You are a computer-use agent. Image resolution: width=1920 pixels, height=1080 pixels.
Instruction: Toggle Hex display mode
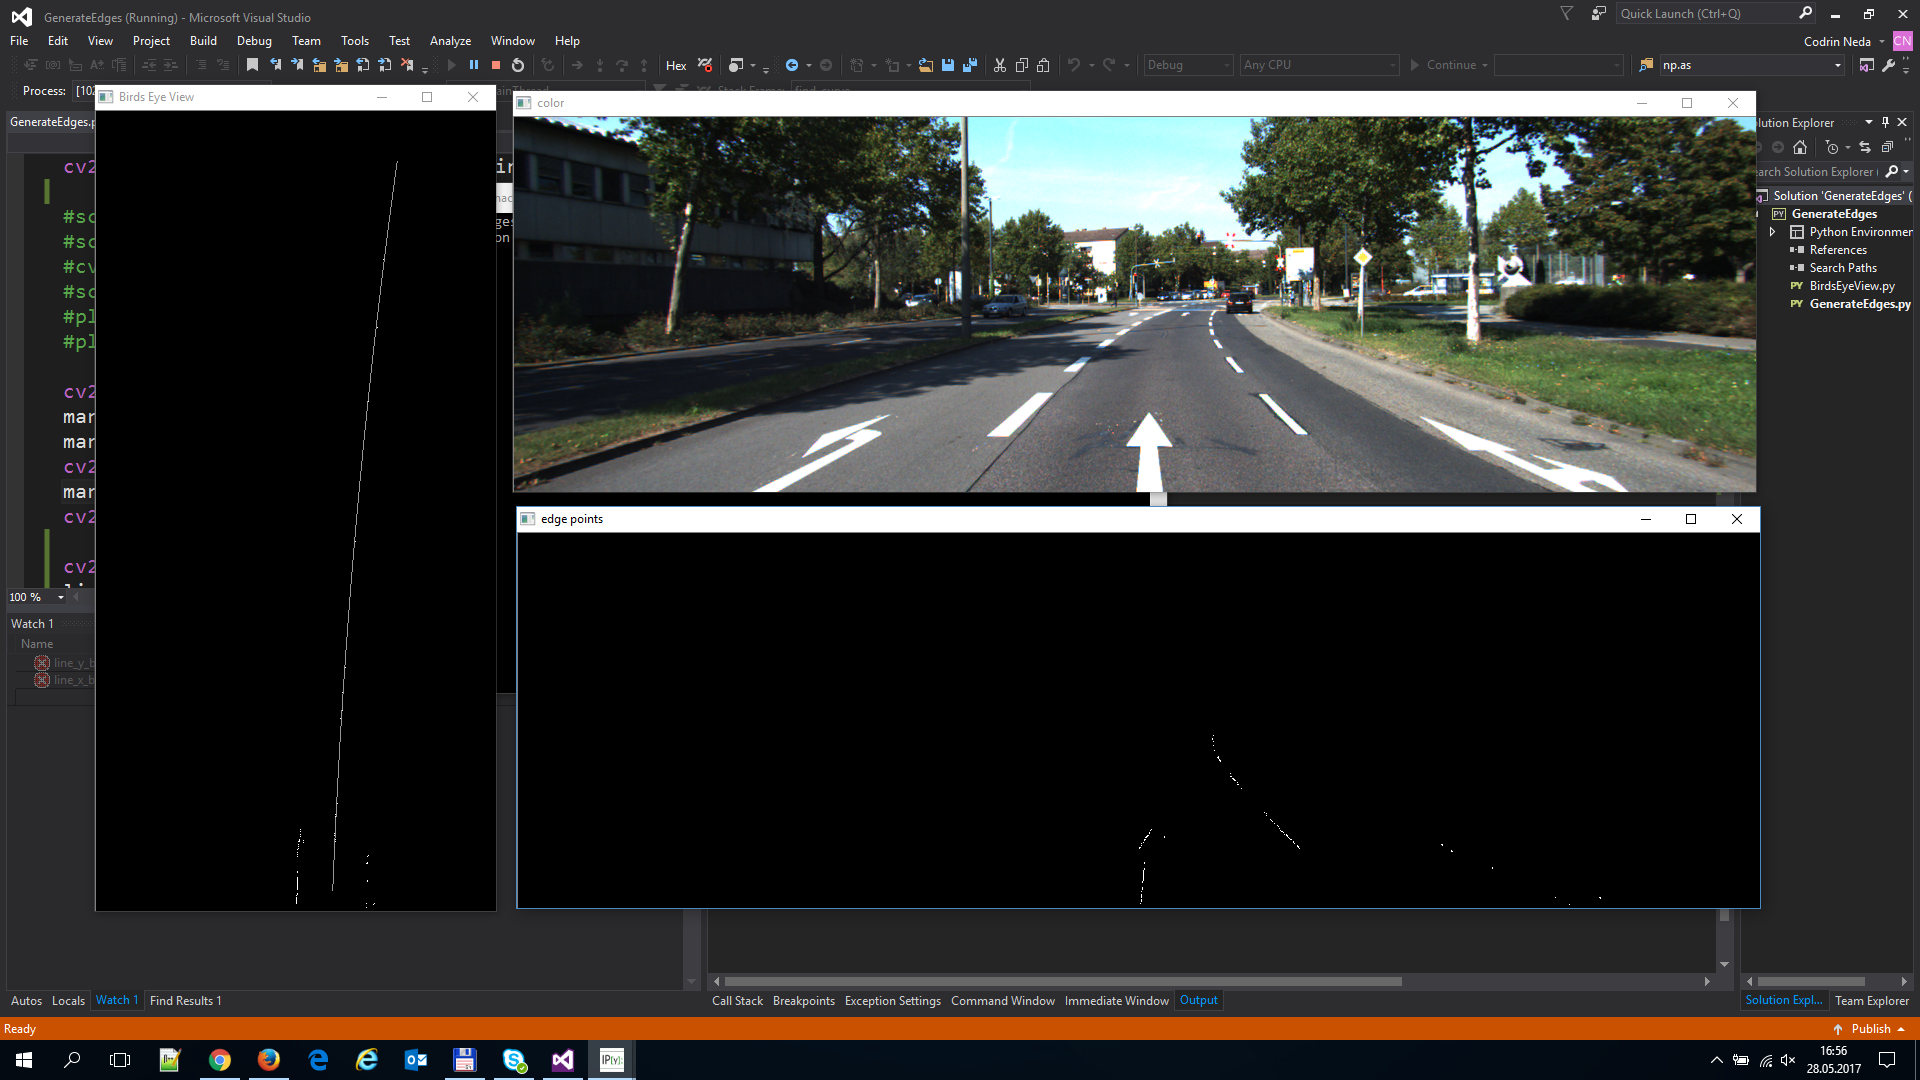point(676,65)
